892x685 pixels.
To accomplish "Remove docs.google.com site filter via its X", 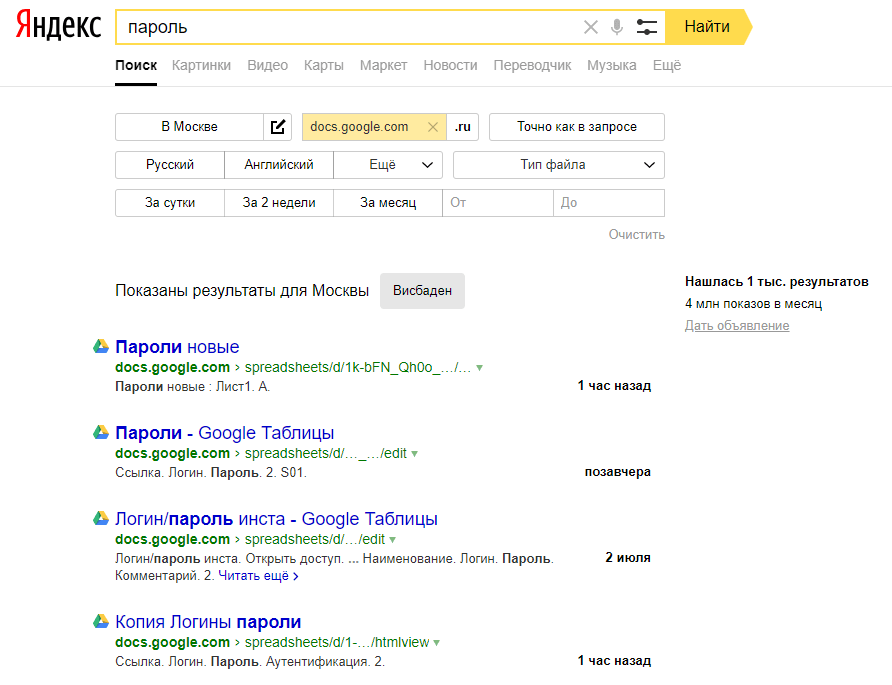I will (x=432, y=127).
